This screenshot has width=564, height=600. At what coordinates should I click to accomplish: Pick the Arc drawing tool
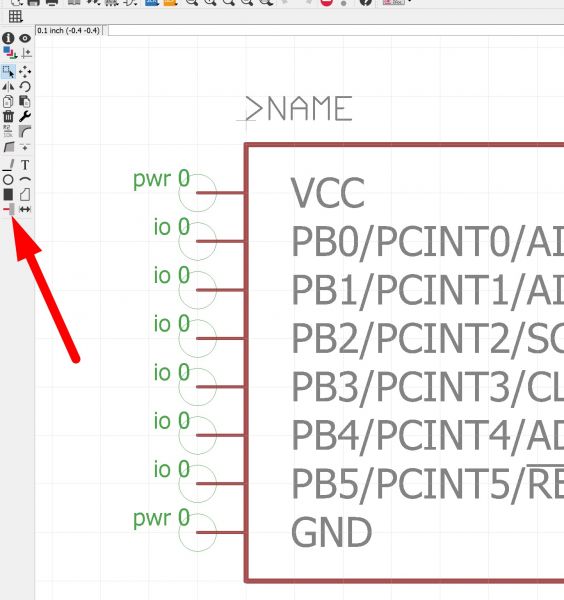coord(25,179)
